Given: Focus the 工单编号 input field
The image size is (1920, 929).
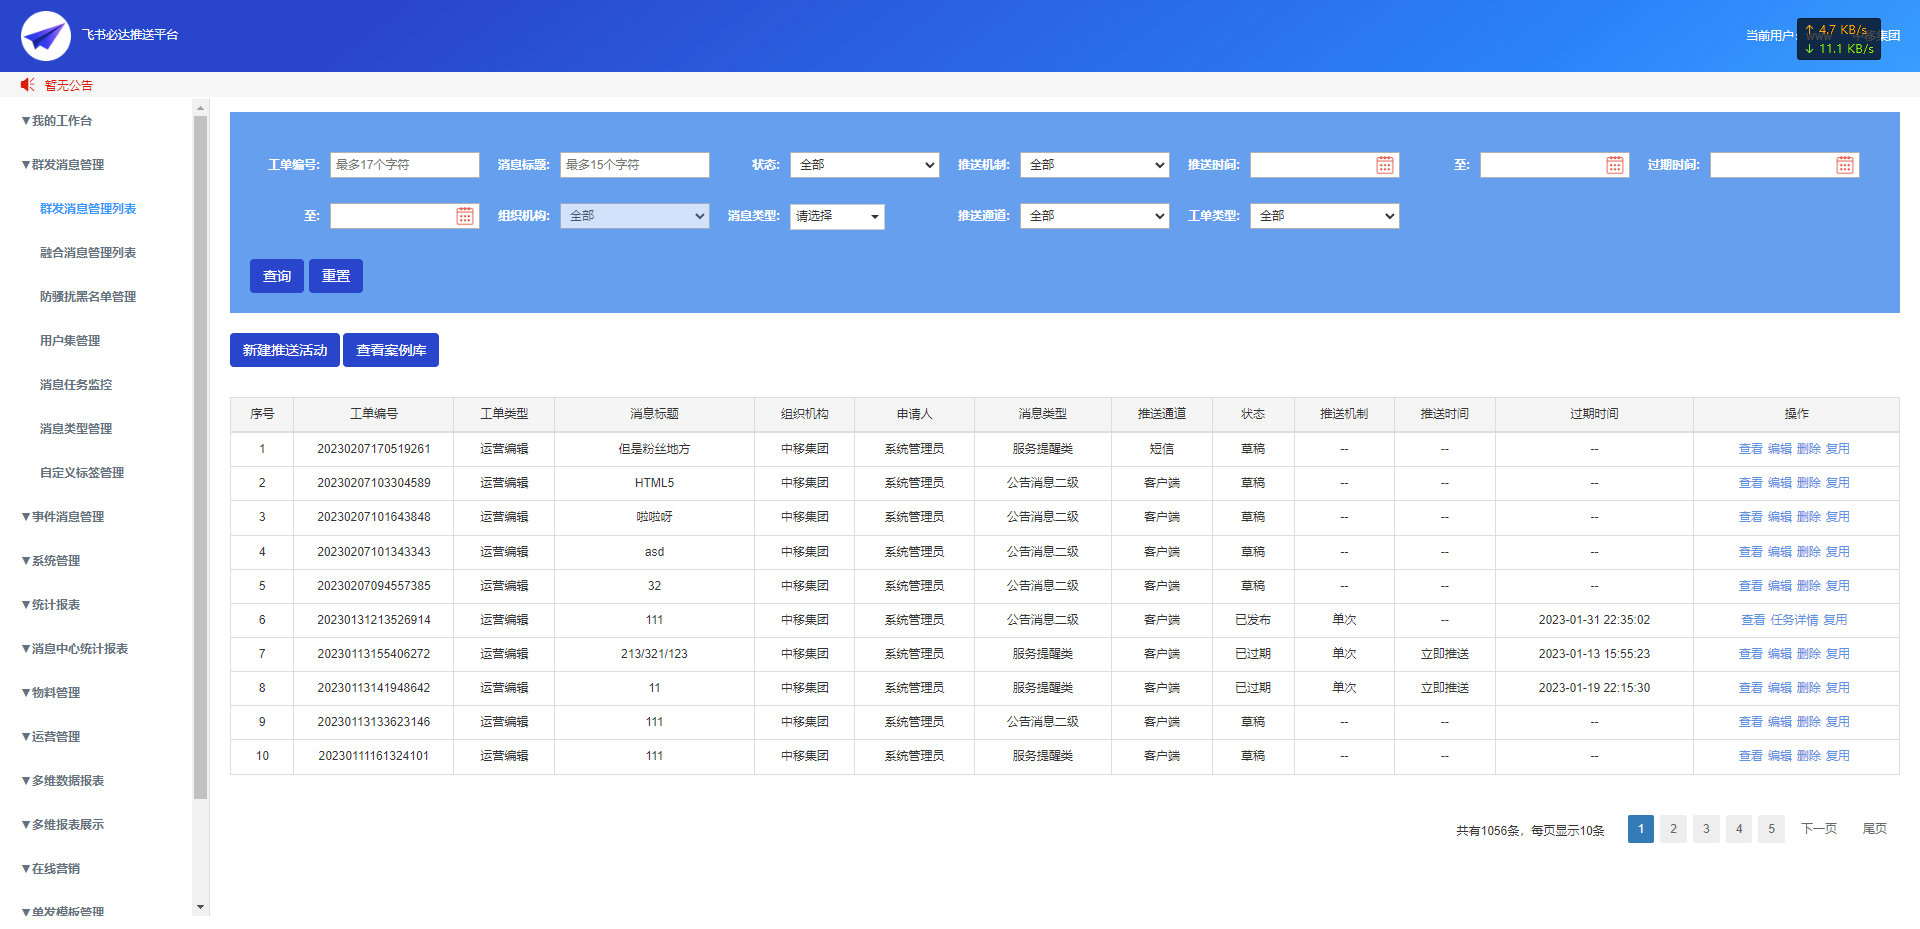Looking at the screenshot, I should pos(404,165).
